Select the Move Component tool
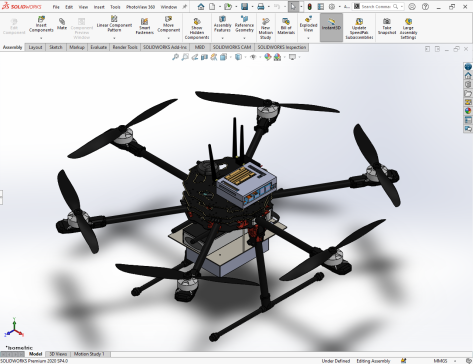Image resolution: width=473 pixels, height=364 pixels. pyautogui.click(x=168, y=24)
